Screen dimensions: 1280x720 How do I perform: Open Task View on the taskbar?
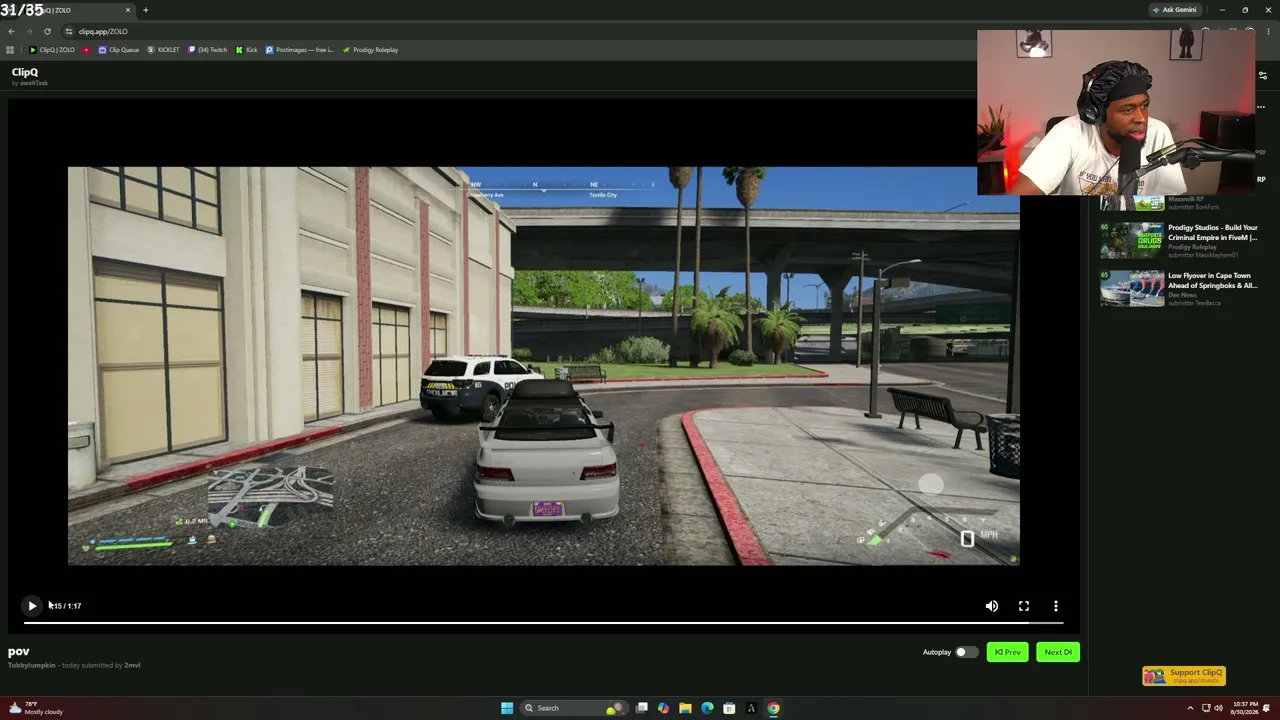pyautogui.click(x=642, y=708)
